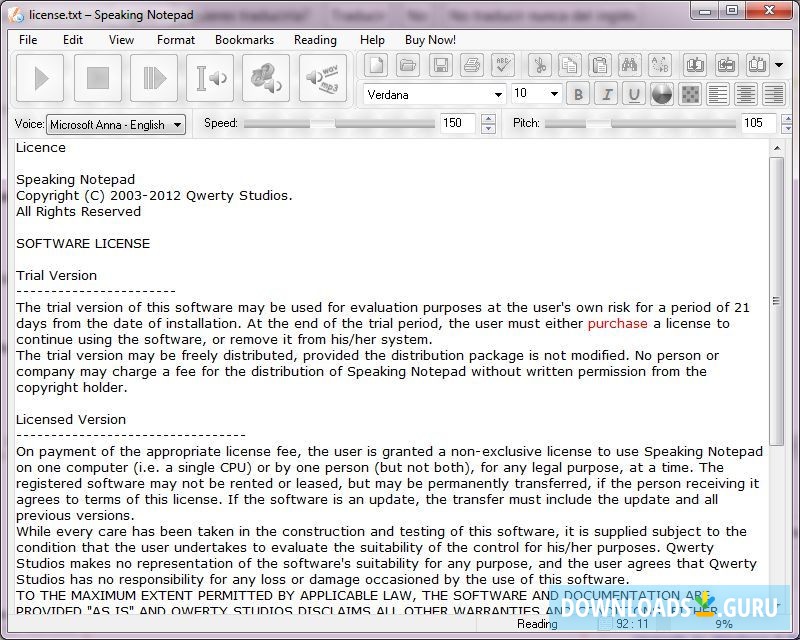Click the 'All Rights Reserved' line
800x640 pixels.
coord(79,212)
